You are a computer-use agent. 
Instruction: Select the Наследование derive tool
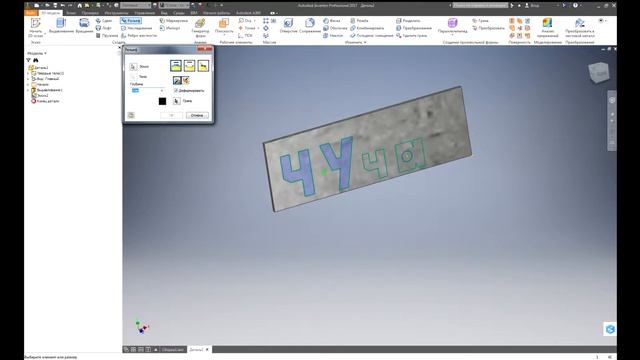pos(136,28)
